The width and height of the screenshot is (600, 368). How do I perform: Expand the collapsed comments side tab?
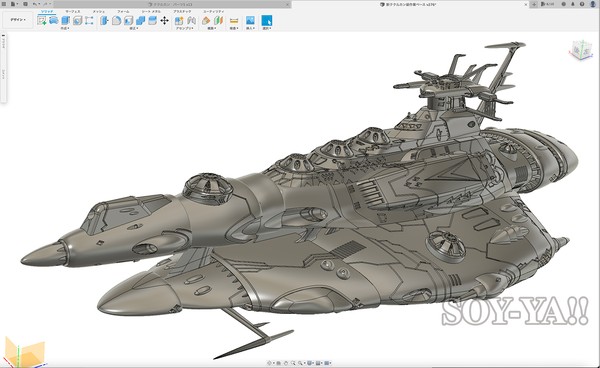tap(3, 74)
